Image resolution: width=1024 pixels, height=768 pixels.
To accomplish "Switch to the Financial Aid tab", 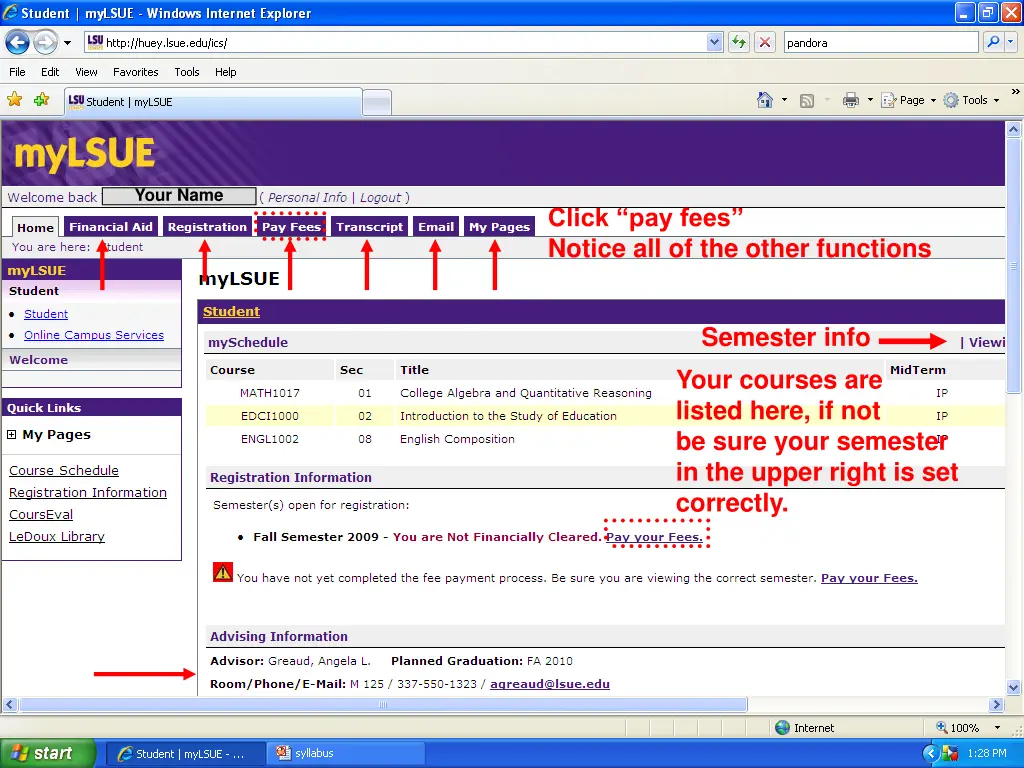I will coord(111,227).
